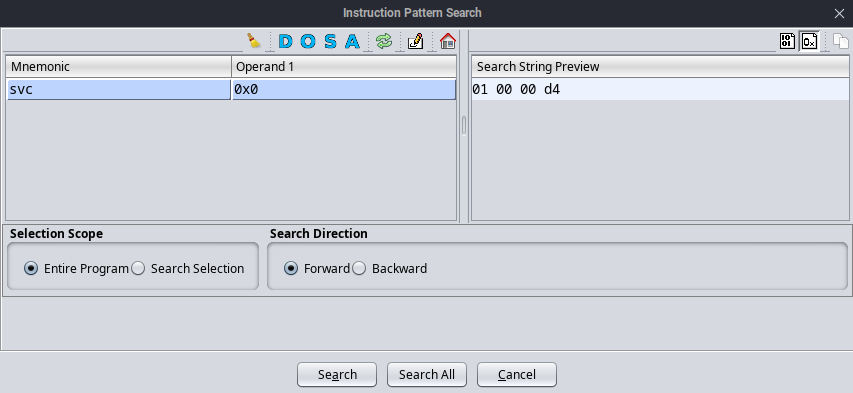Click the Cancel button
Image resolution: width=853 pixels, height=393 pixels.
(517, 374)
